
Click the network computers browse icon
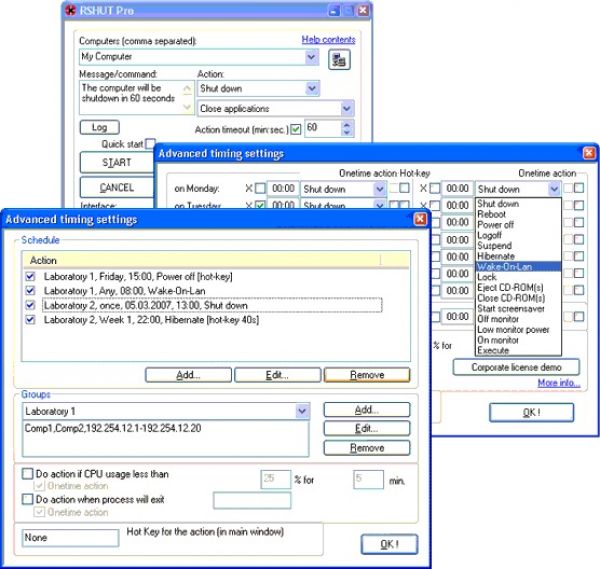tap(339, 60)
